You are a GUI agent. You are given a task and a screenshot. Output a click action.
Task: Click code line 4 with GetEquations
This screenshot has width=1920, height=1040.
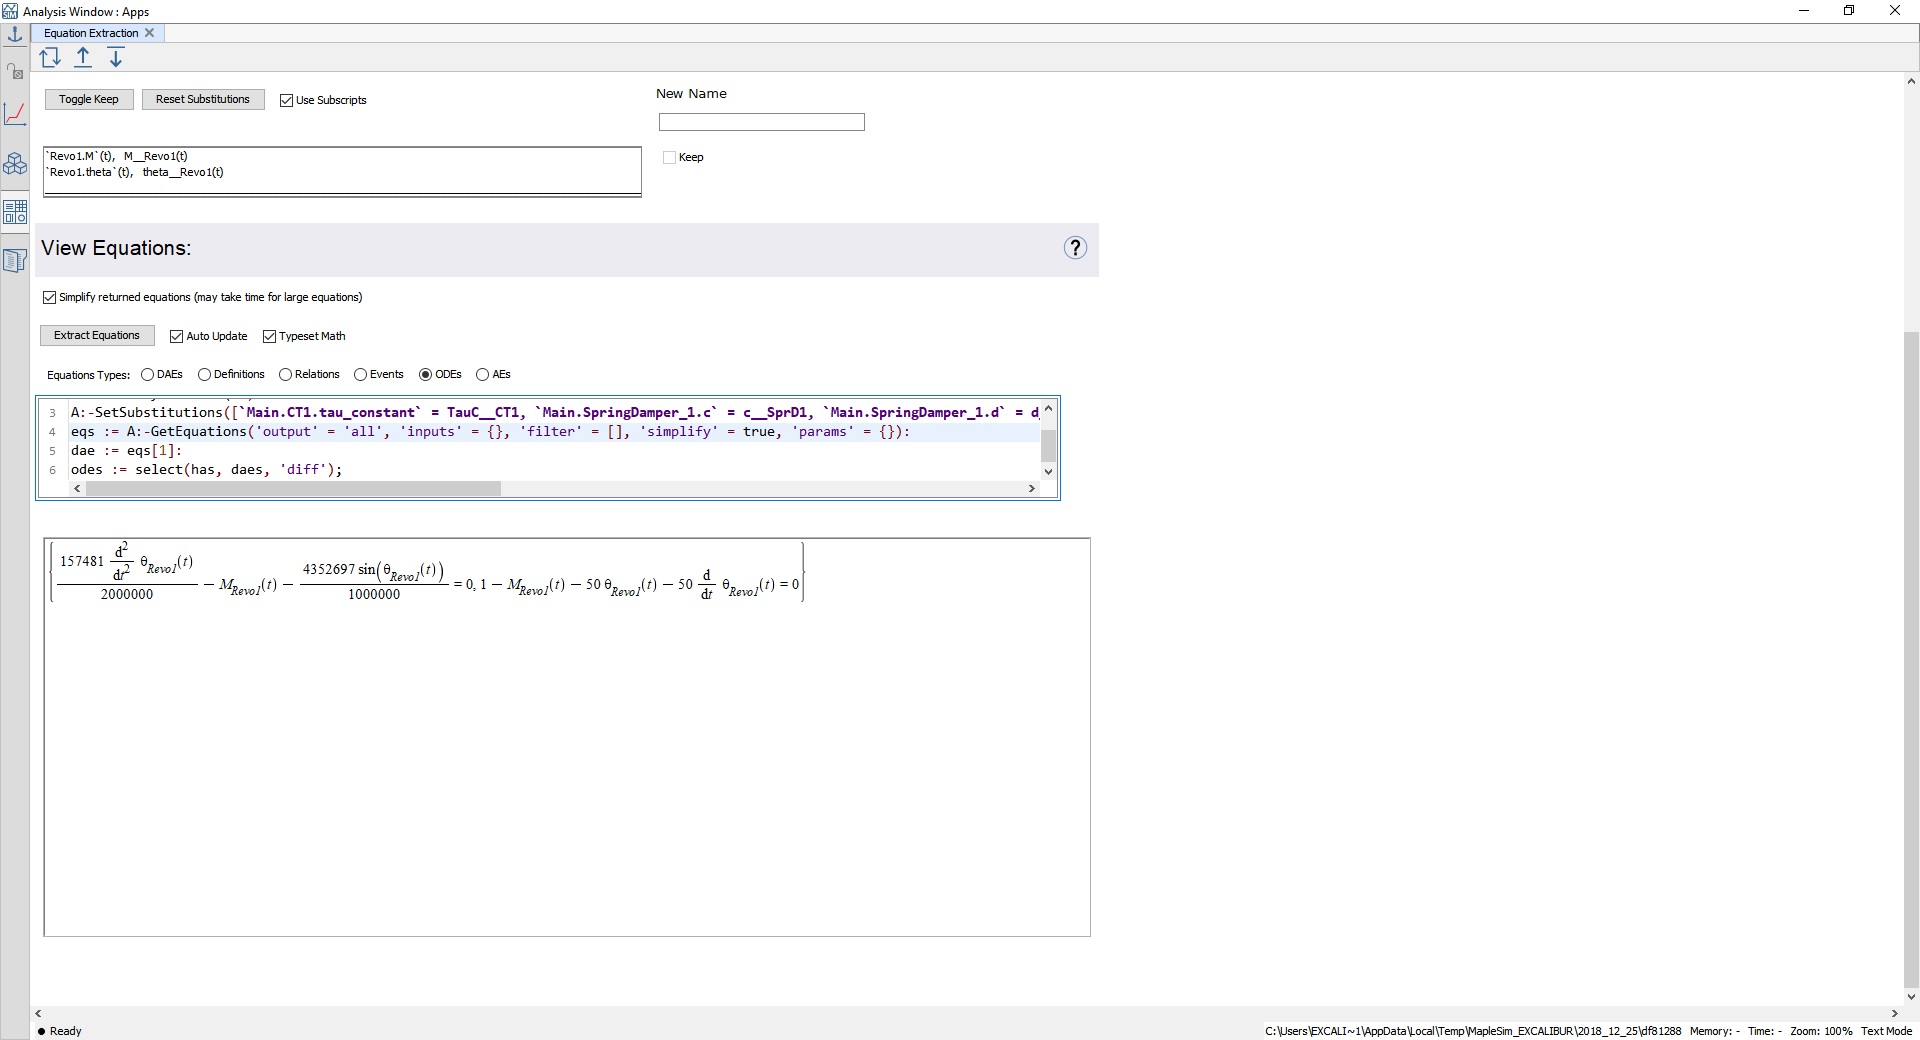(x=490, y=432)
